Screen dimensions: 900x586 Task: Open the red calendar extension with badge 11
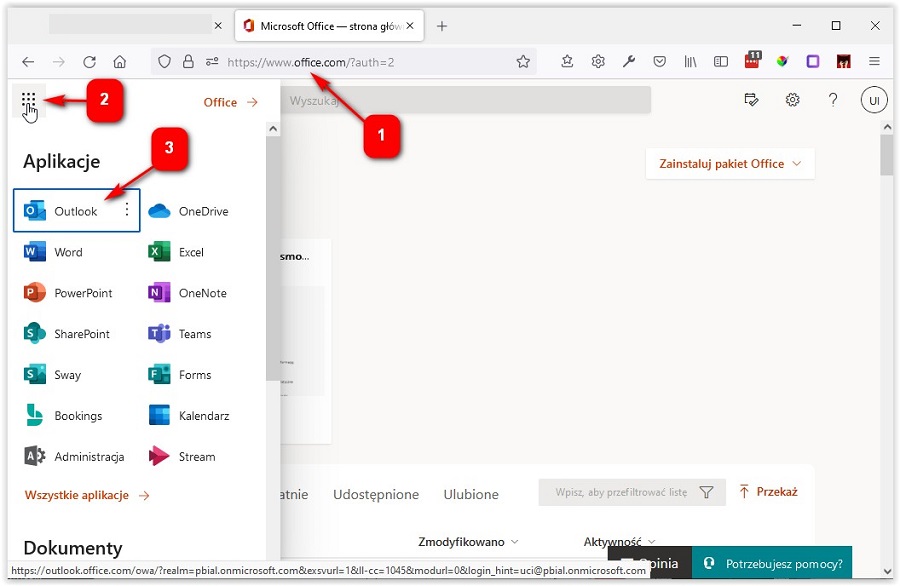click(752, 60)
